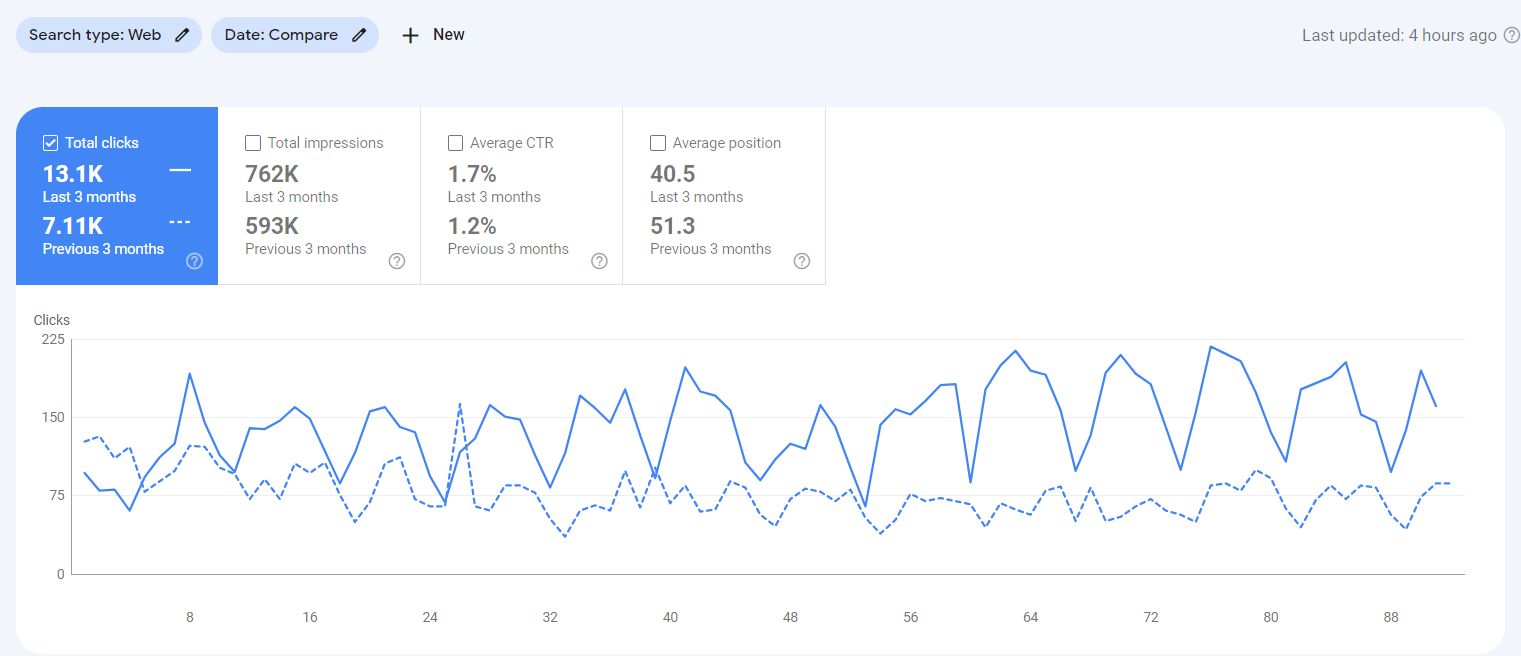Open the Average position help tooltip icon
Image resolution: width=1521 pixels, height=656 pixels.
click(801, 261)
